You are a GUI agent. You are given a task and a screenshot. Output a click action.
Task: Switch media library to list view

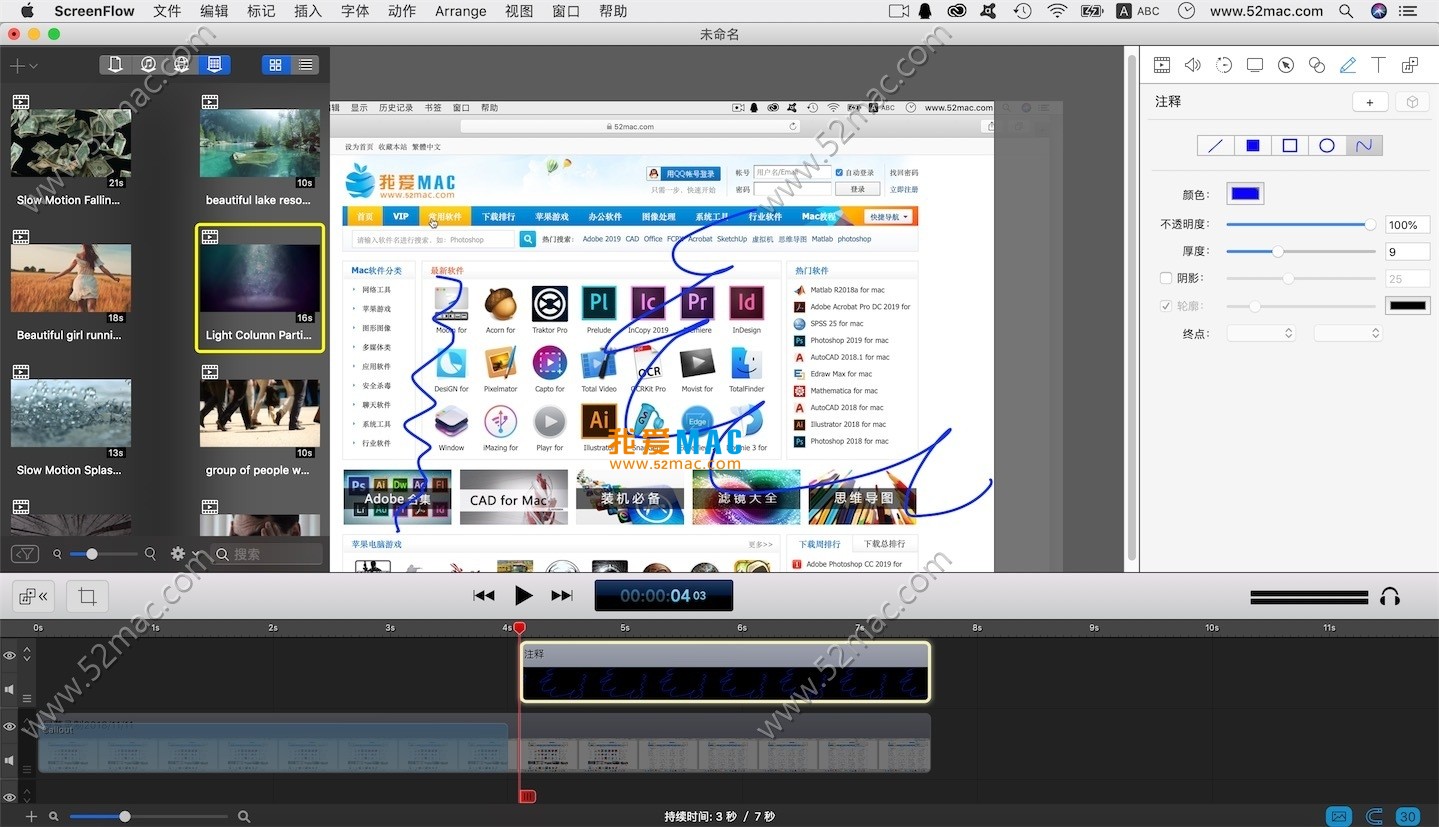click(305, 65)
